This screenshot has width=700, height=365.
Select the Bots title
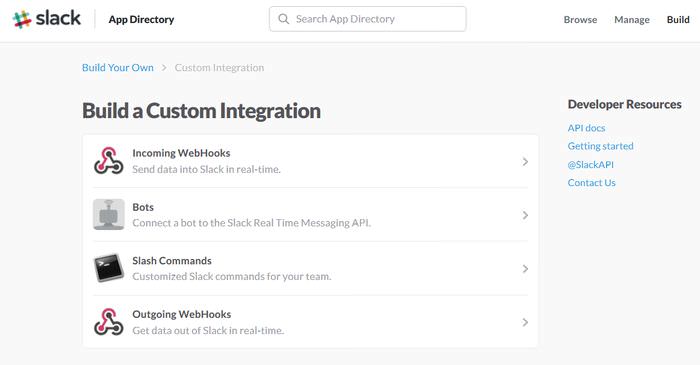point(143,207)
